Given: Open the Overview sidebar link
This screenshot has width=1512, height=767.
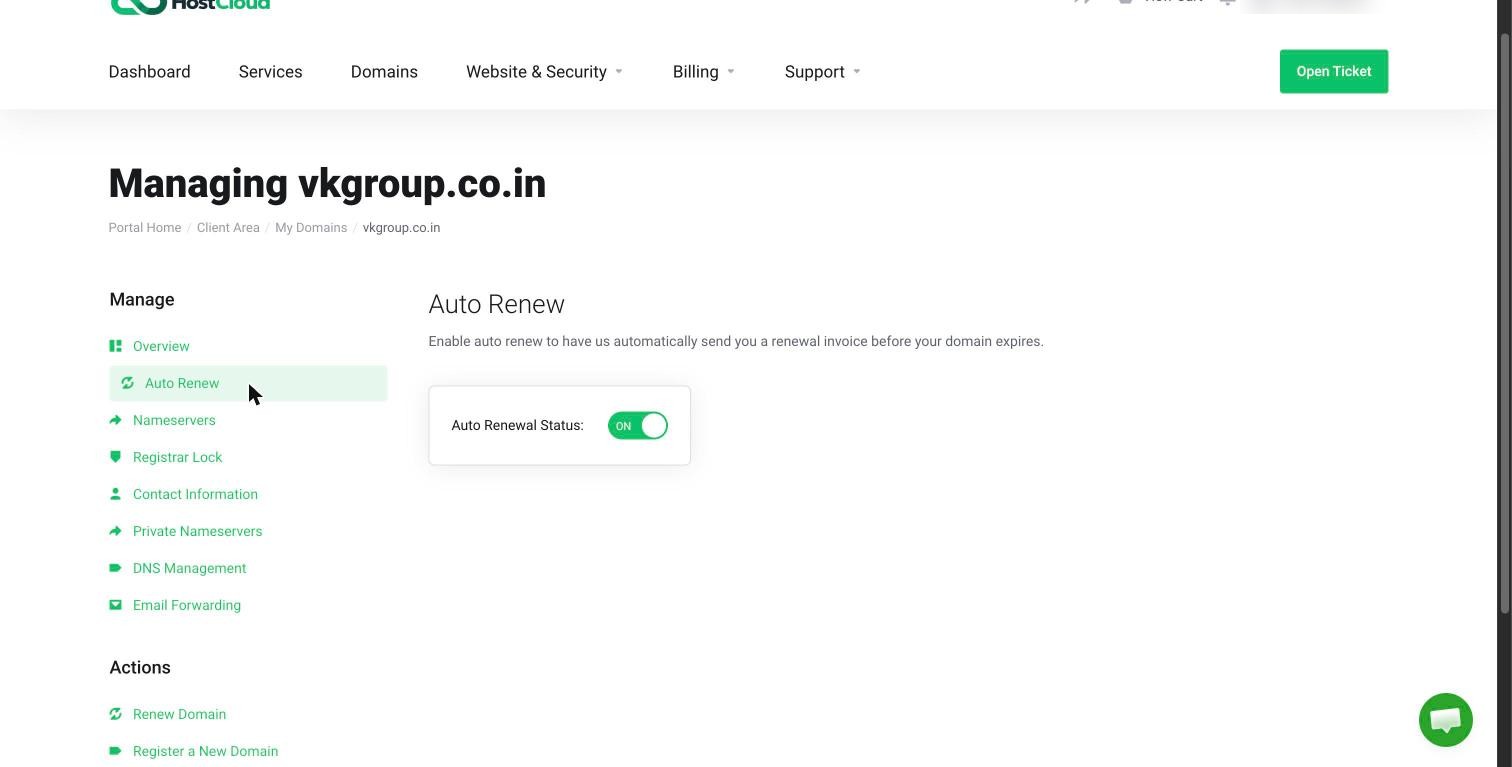Looking at the screenshot, I should point(161,346).
